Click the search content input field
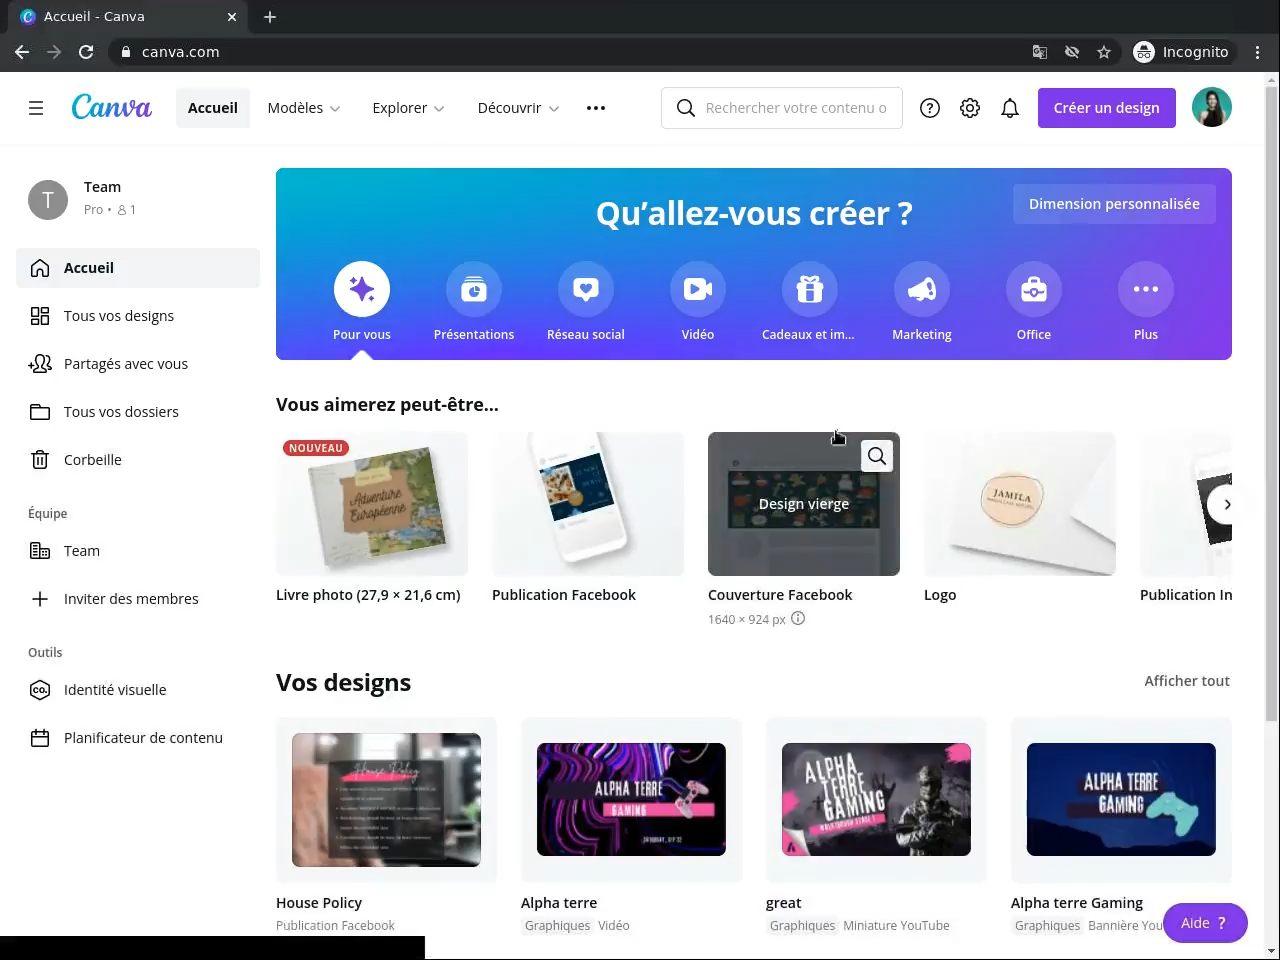 782,108
